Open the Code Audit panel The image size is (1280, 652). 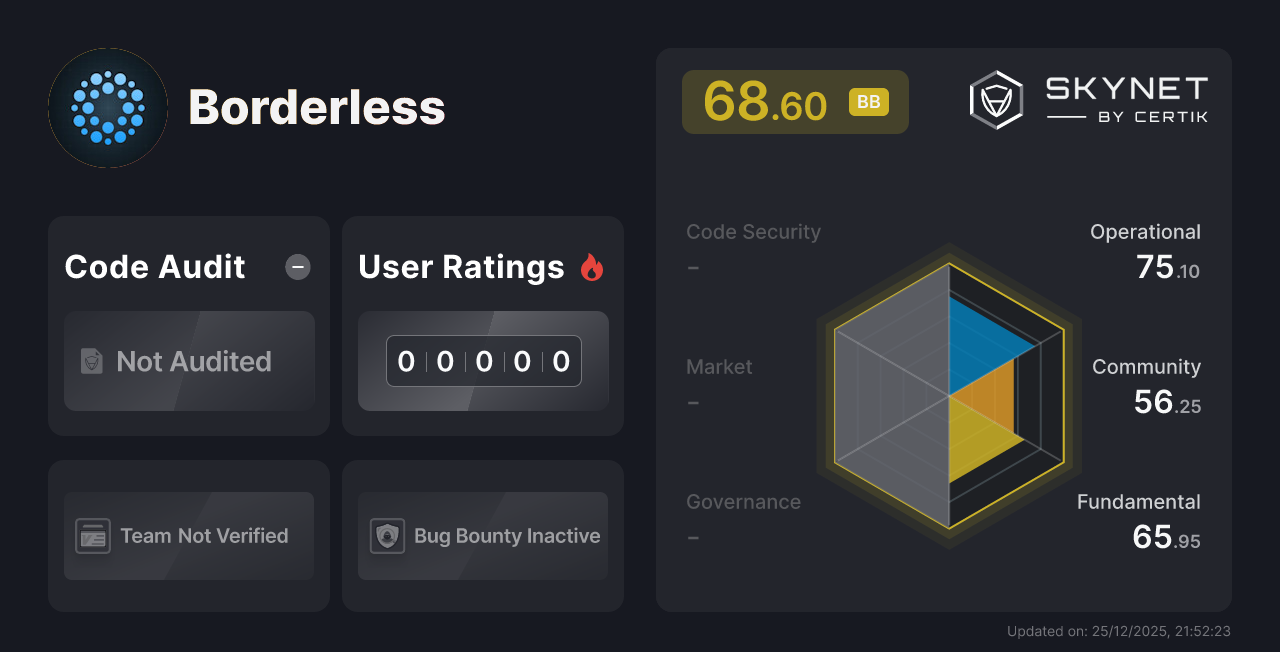(154, 266)
